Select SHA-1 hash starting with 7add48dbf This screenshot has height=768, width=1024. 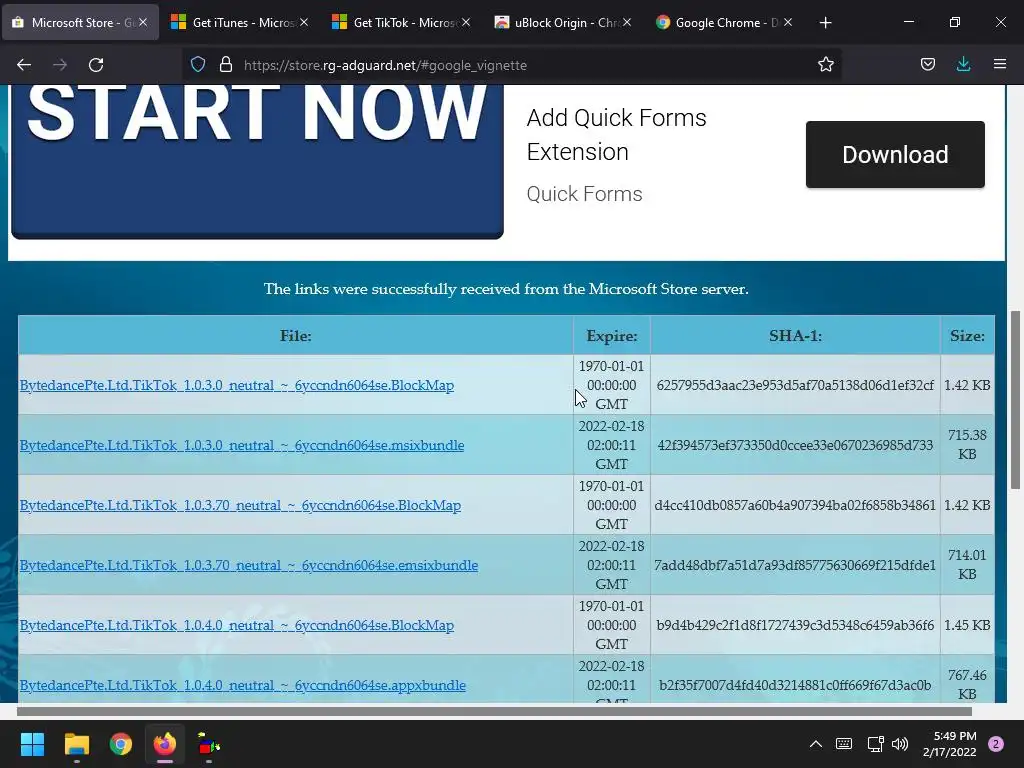point(795,566)
